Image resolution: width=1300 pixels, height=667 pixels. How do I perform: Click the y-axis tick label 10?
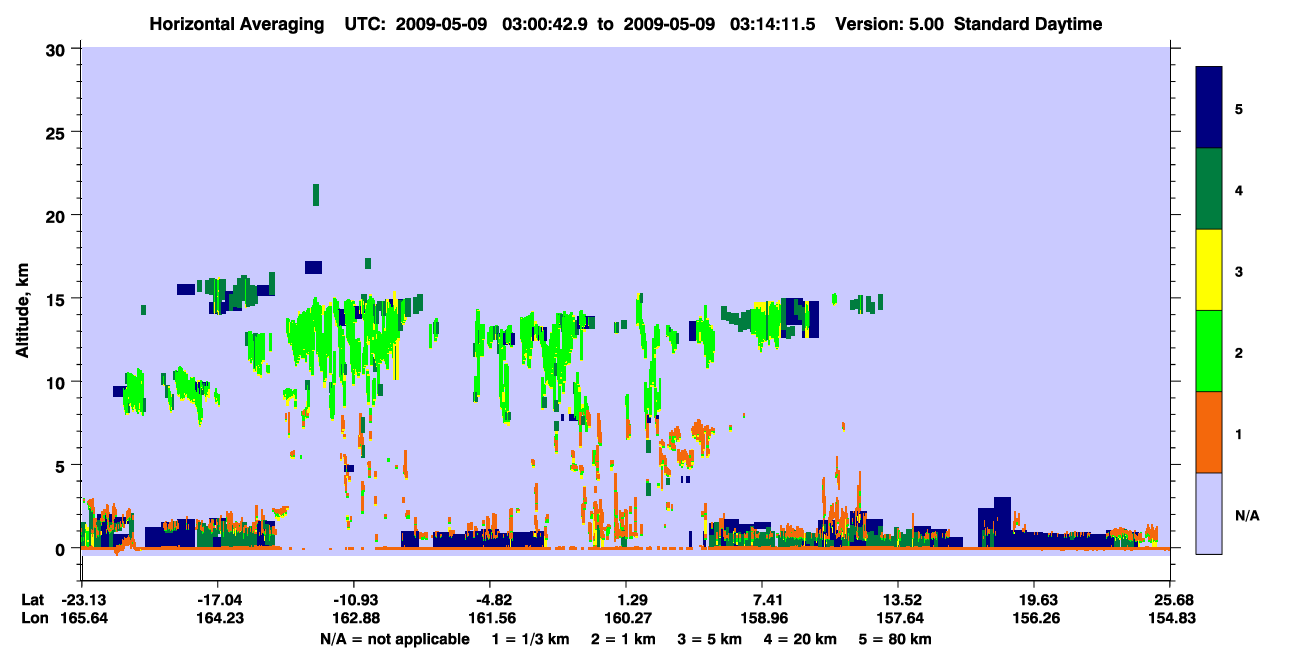(58, 382)
